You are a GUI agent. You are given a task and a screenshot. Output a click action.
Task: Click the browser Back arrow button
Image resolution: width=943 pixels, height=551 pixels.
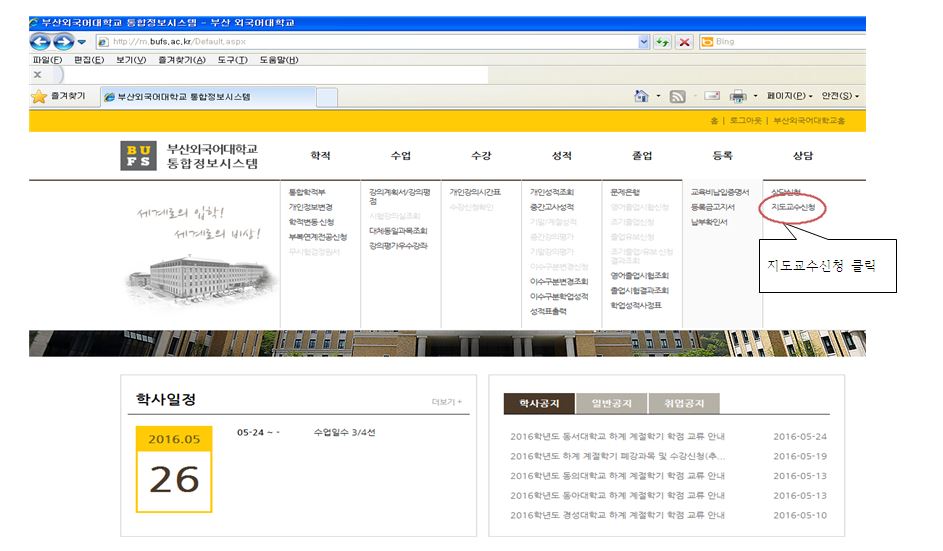point(42,42)
